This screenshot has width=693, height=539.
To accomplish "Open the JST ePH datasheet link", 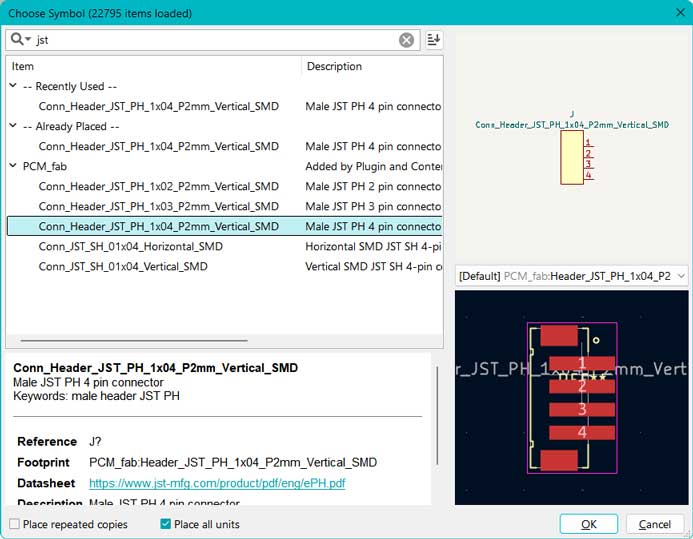I will [217, 483].
